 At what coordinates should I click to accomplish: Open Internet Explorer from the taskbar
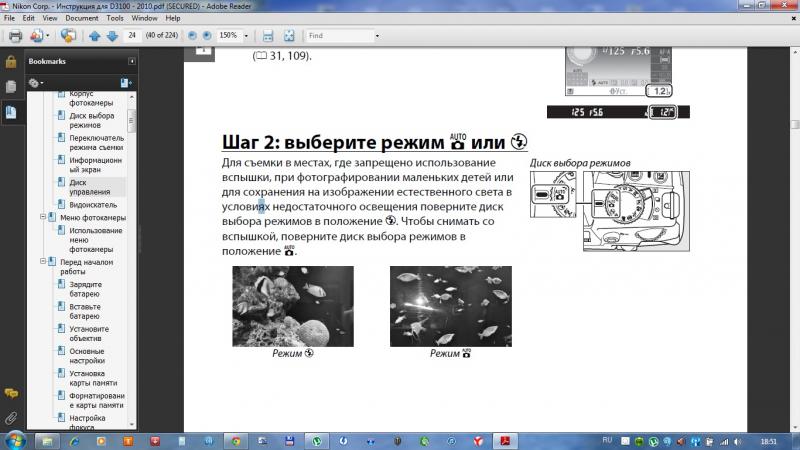(74, 441)
